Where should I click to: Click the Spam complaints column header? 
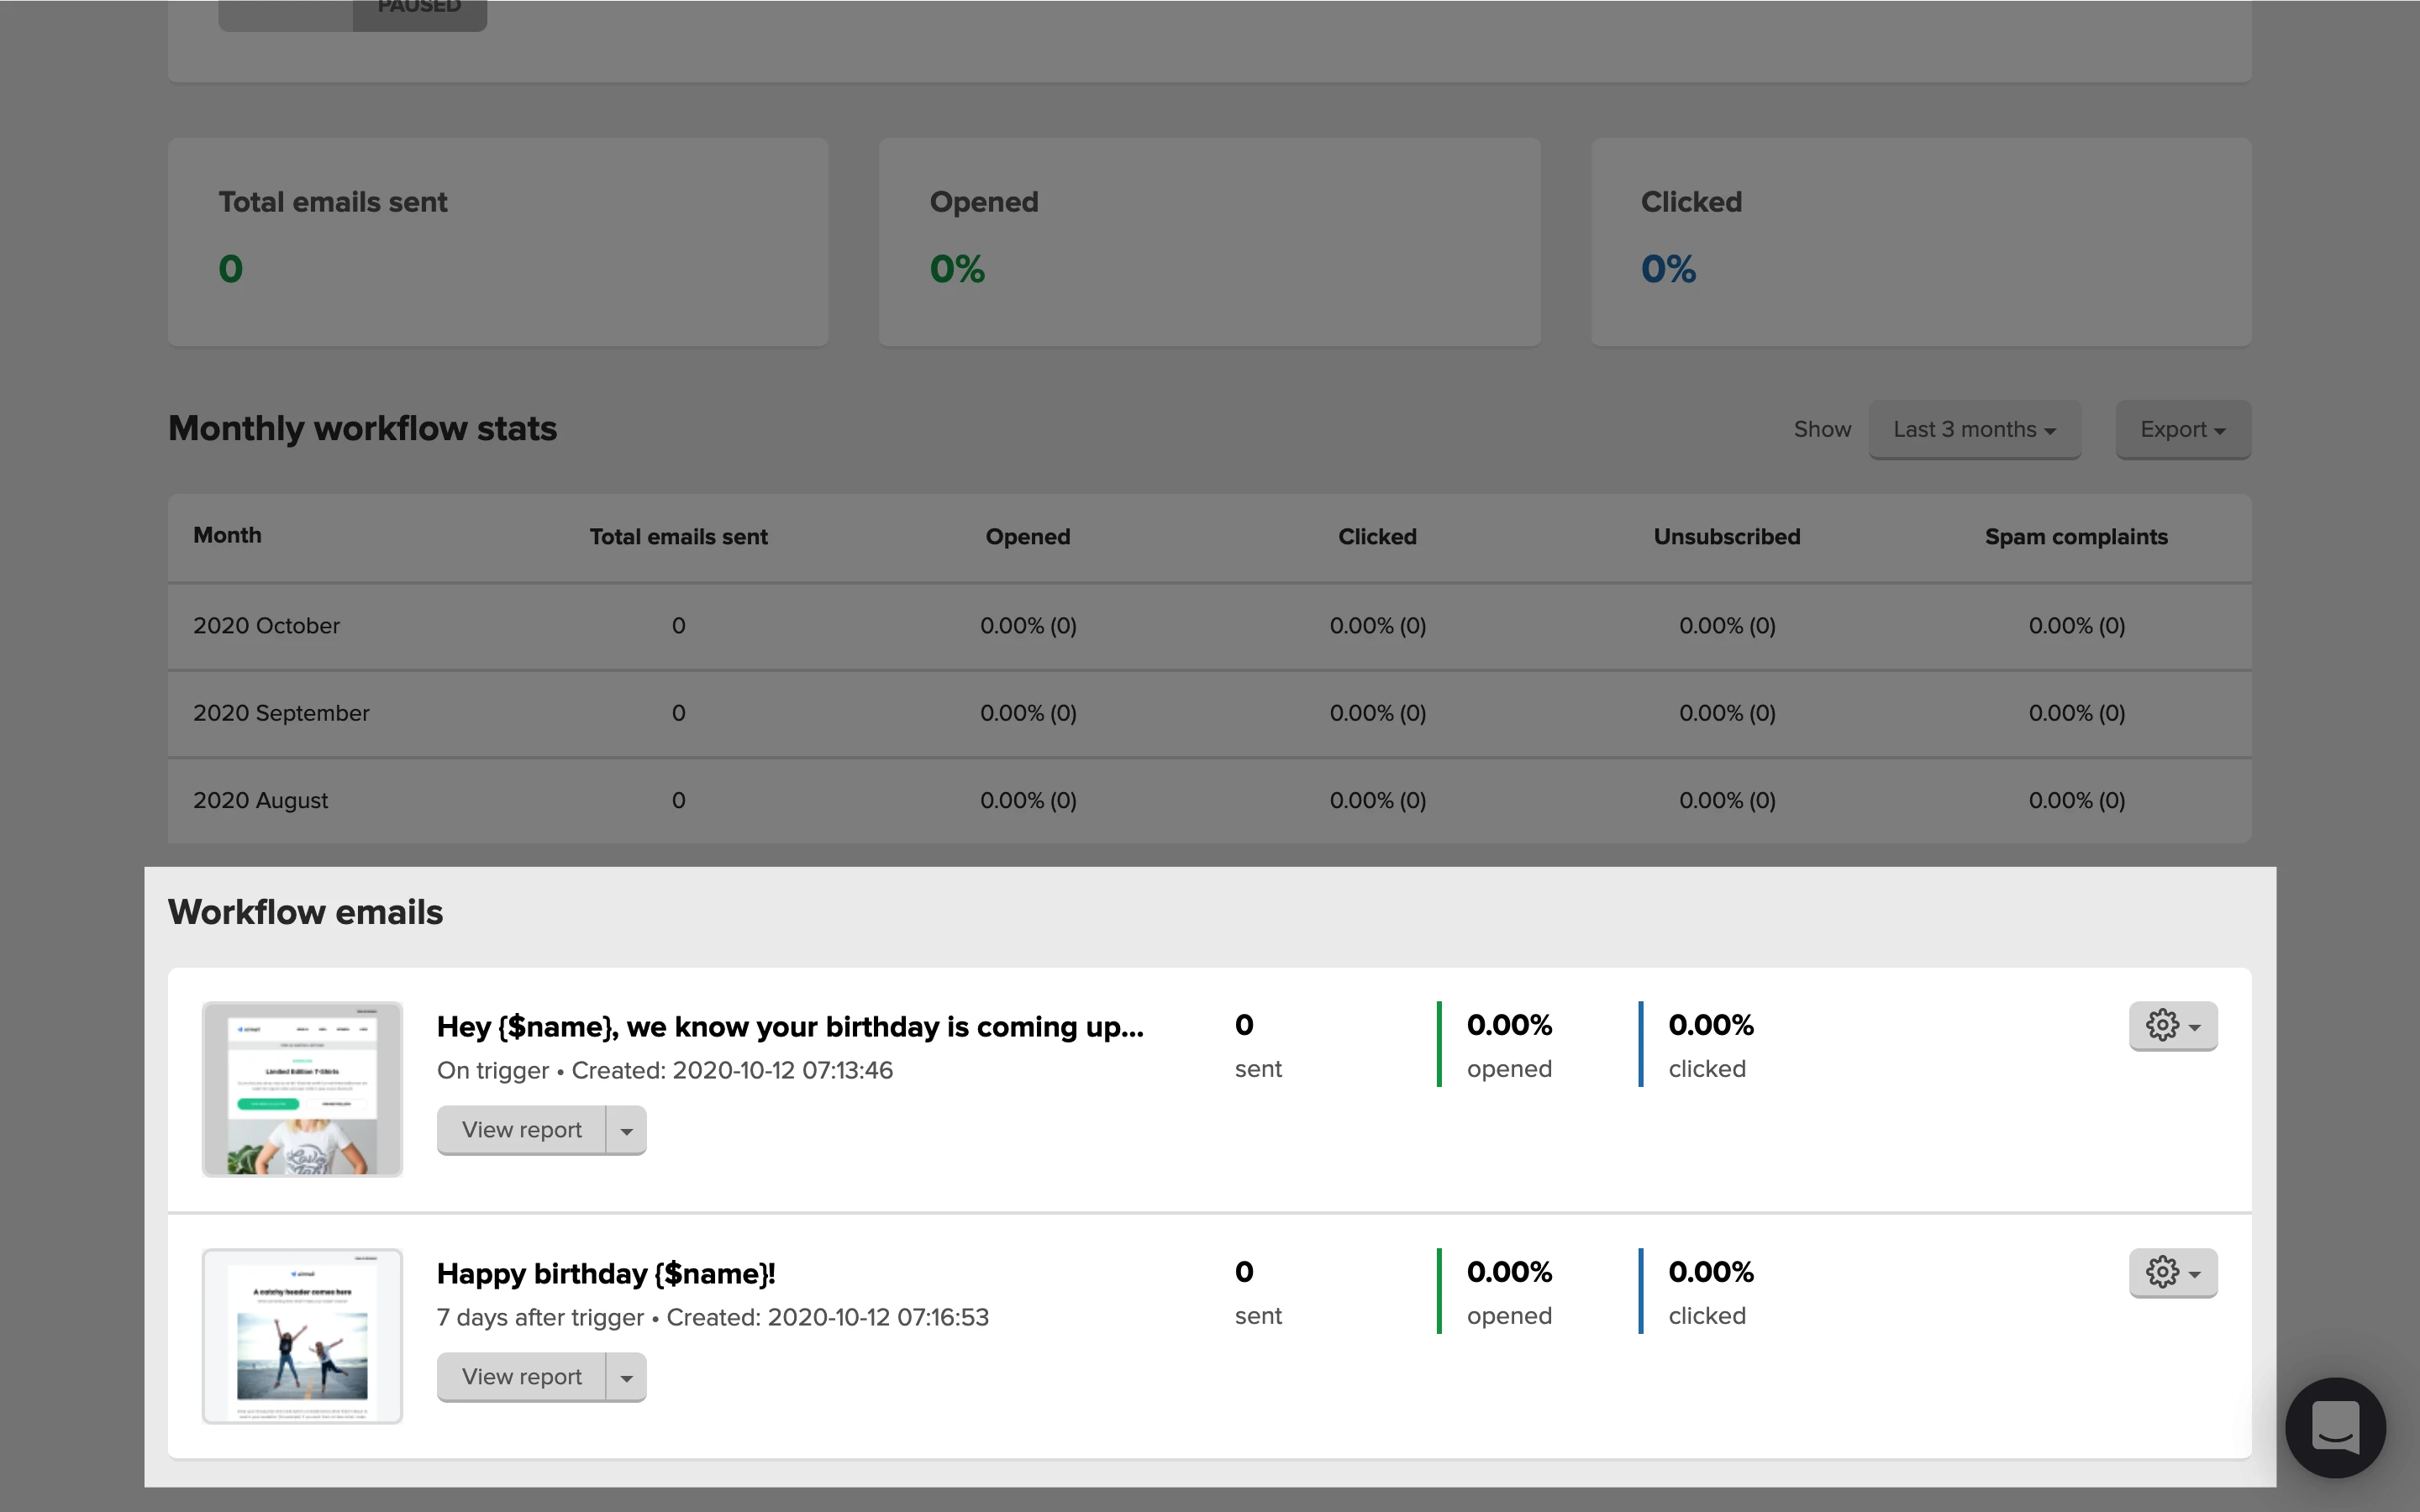click(2075, 537)
